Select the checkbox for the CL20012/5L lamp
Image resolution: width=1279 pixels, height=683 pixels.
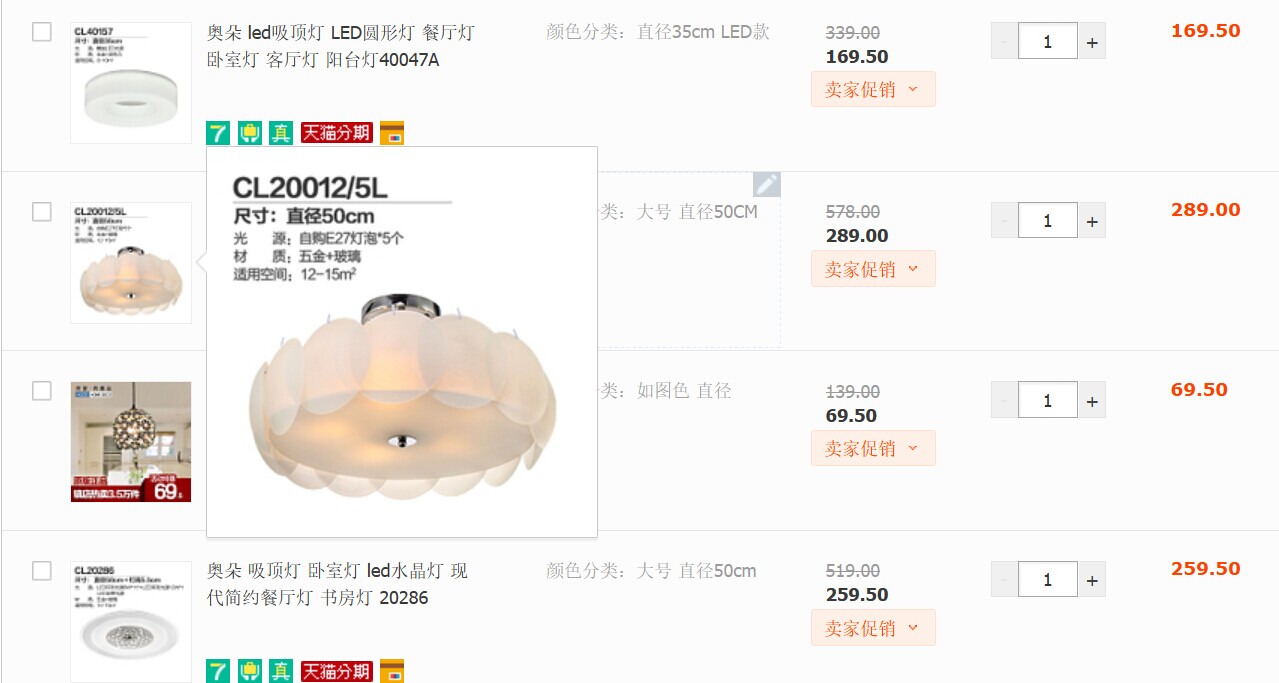pos(41,212)
